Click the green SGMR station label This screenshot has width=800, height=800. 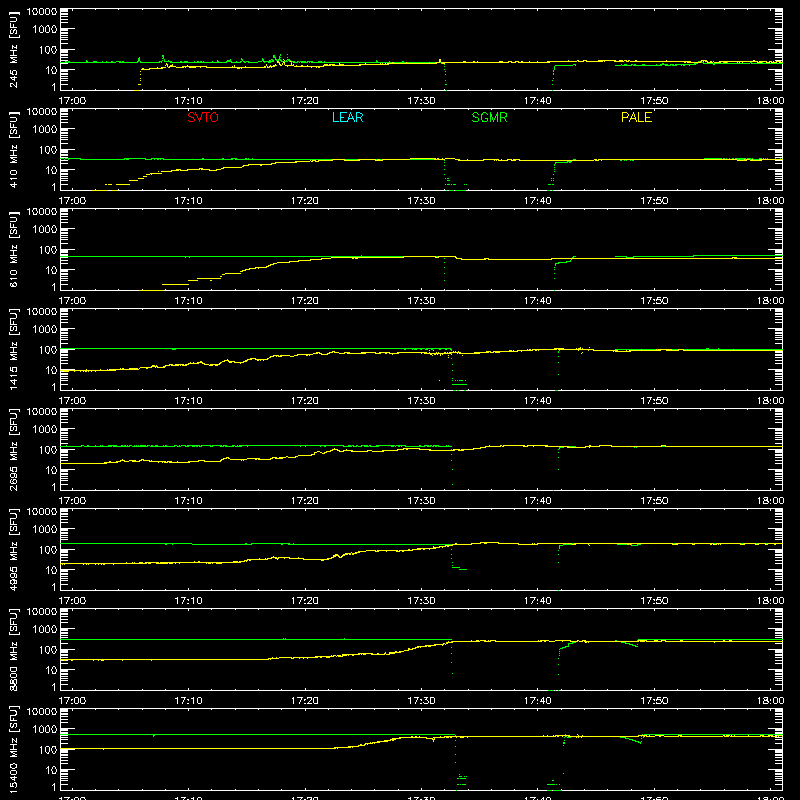pyautogui.click(x=489, y=117)
